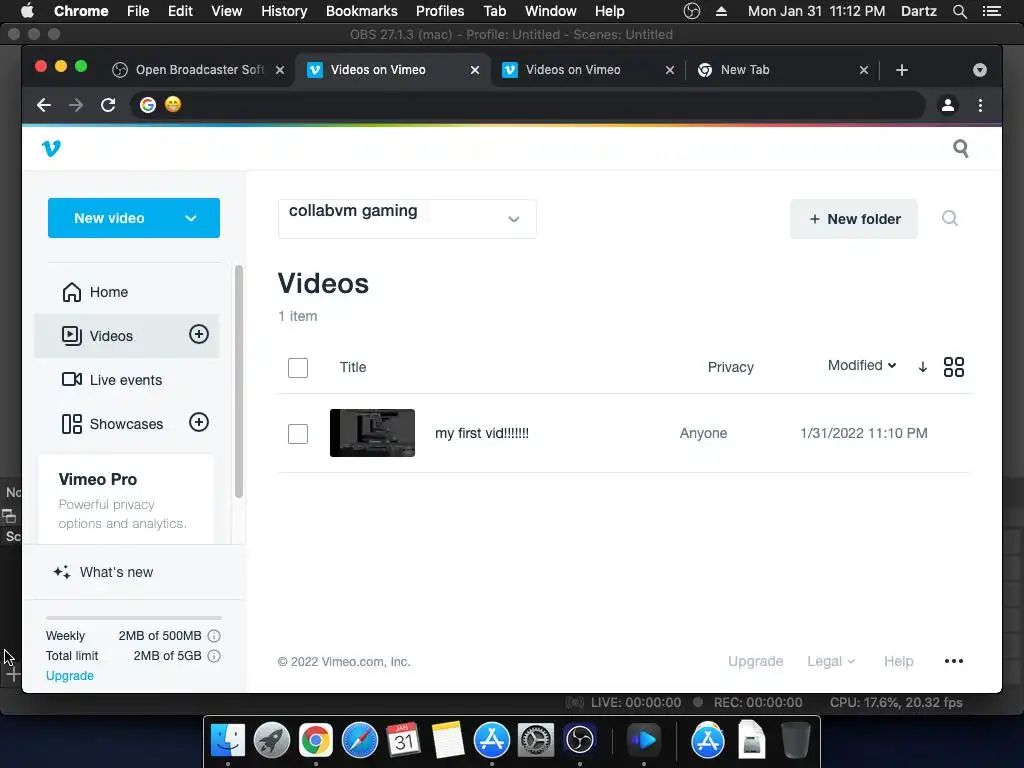The image size is (1024, 768).
Task: Click the Upgrade link in the footer
Action: pos(756,662)
